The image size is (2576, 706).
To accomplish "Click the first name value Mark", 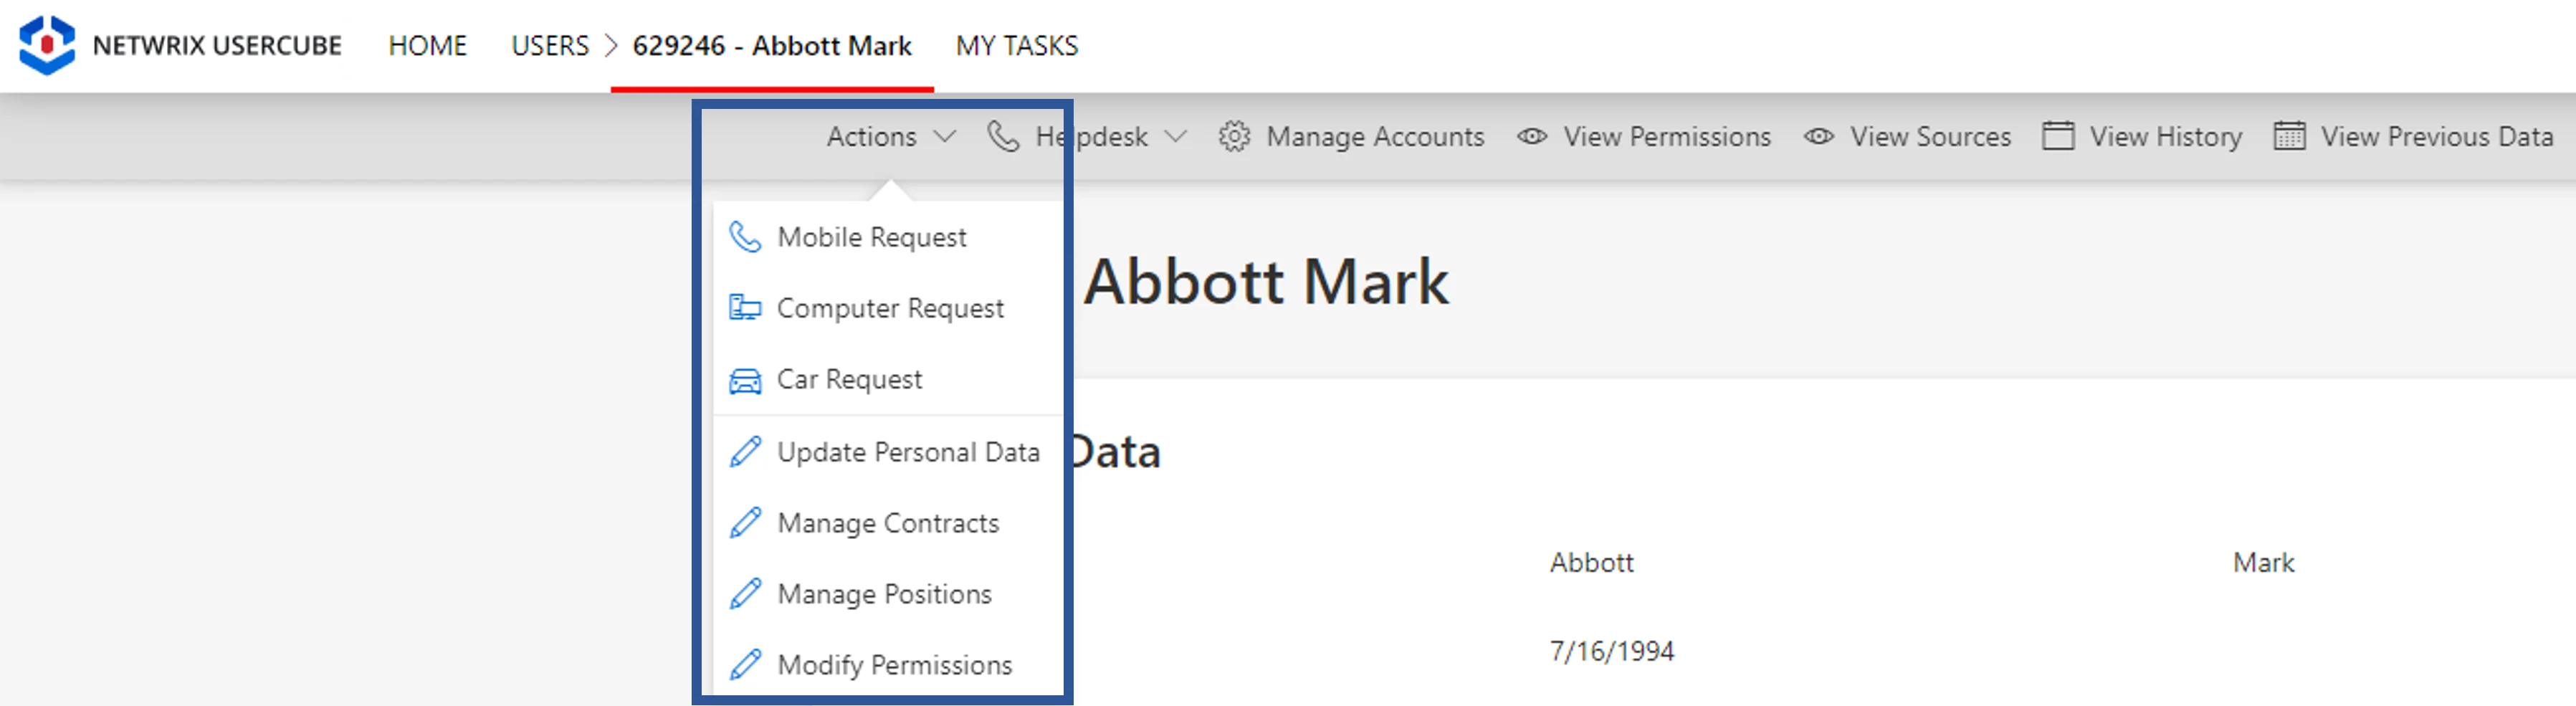I will 2263,563.
